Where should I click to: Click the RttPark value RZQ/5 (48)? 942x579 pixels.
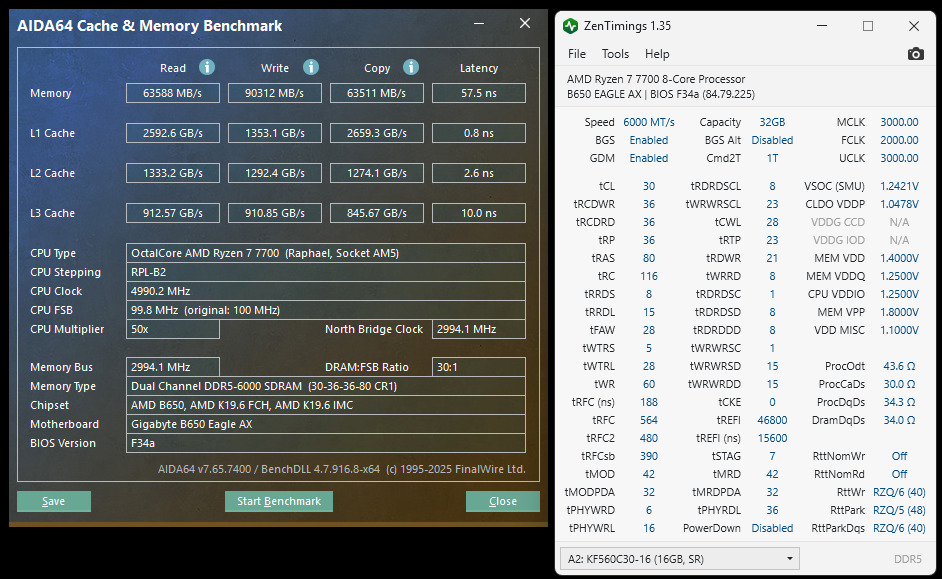tap(899, 511)
